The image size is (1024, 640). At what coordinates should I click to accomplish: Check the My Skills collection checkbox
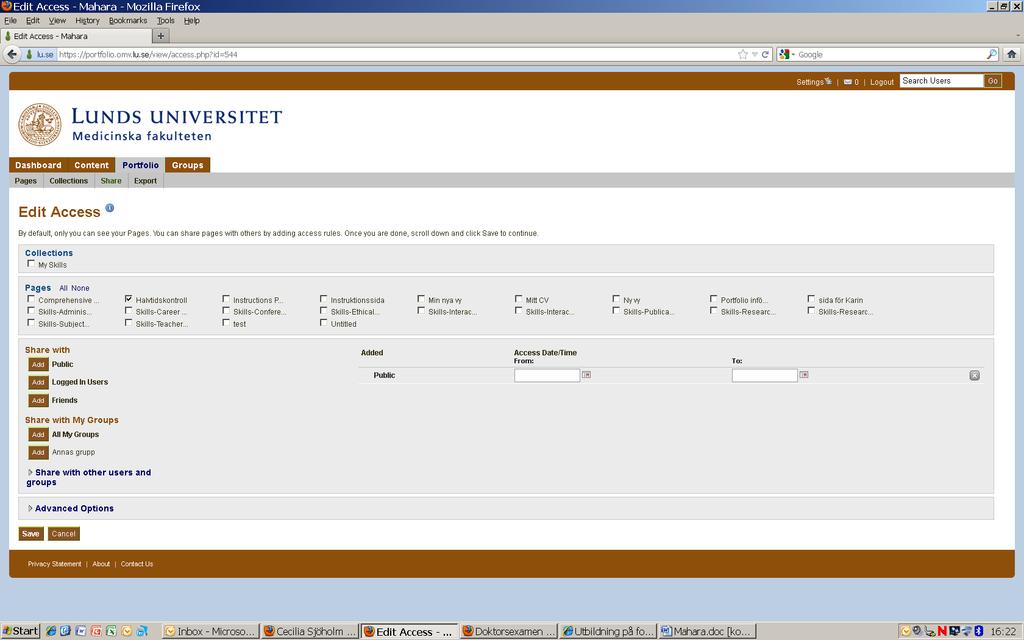tap(31, 264)
